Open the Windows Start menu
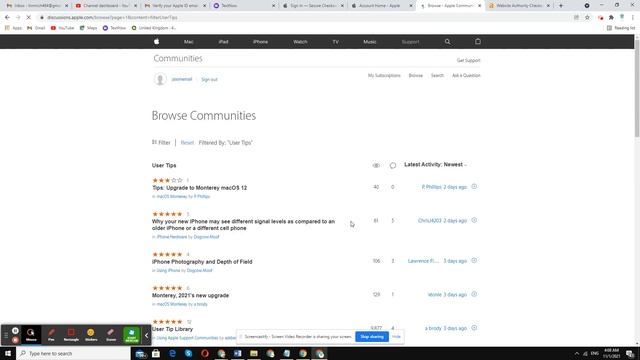Screen dimensions: 640x360 point(8,353)
